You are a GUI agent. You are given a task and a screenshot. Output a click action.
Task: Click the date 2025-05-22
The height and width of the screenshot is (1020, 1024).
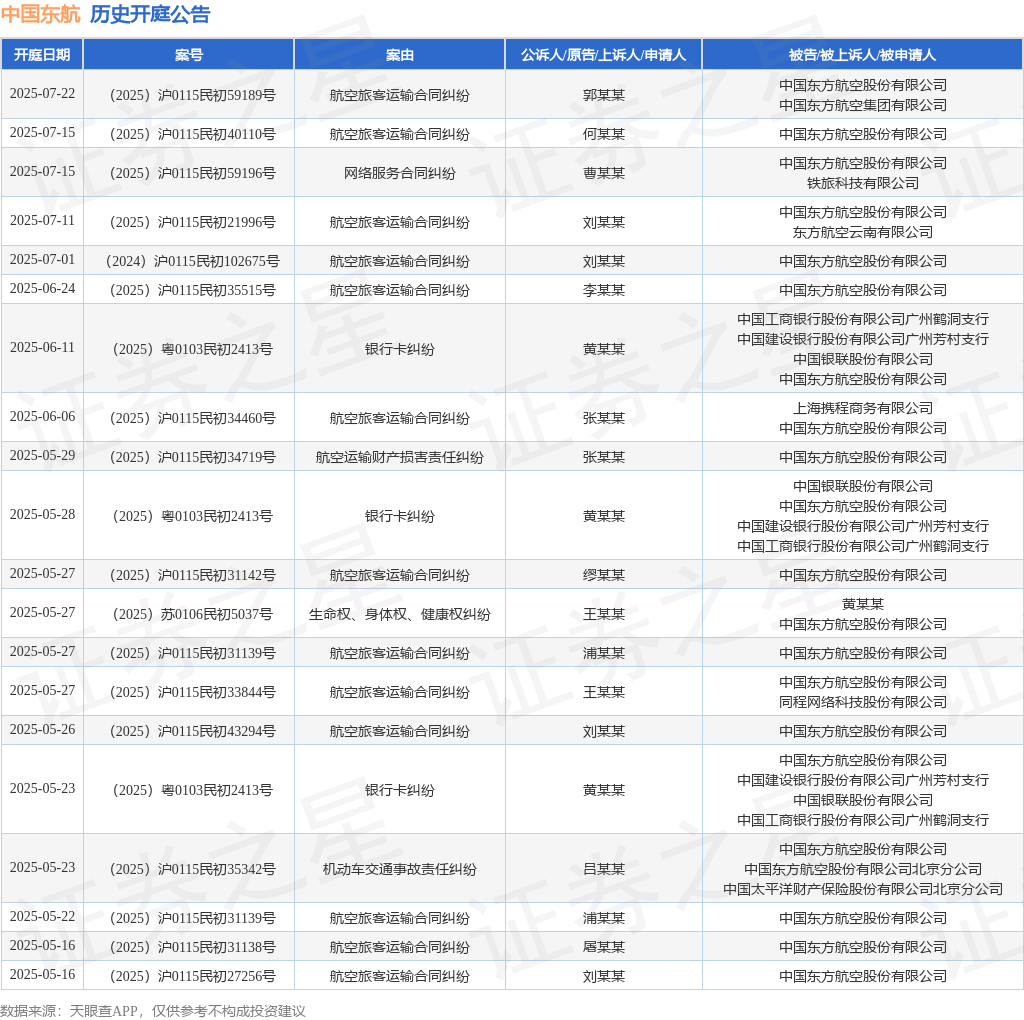[42, 917]
